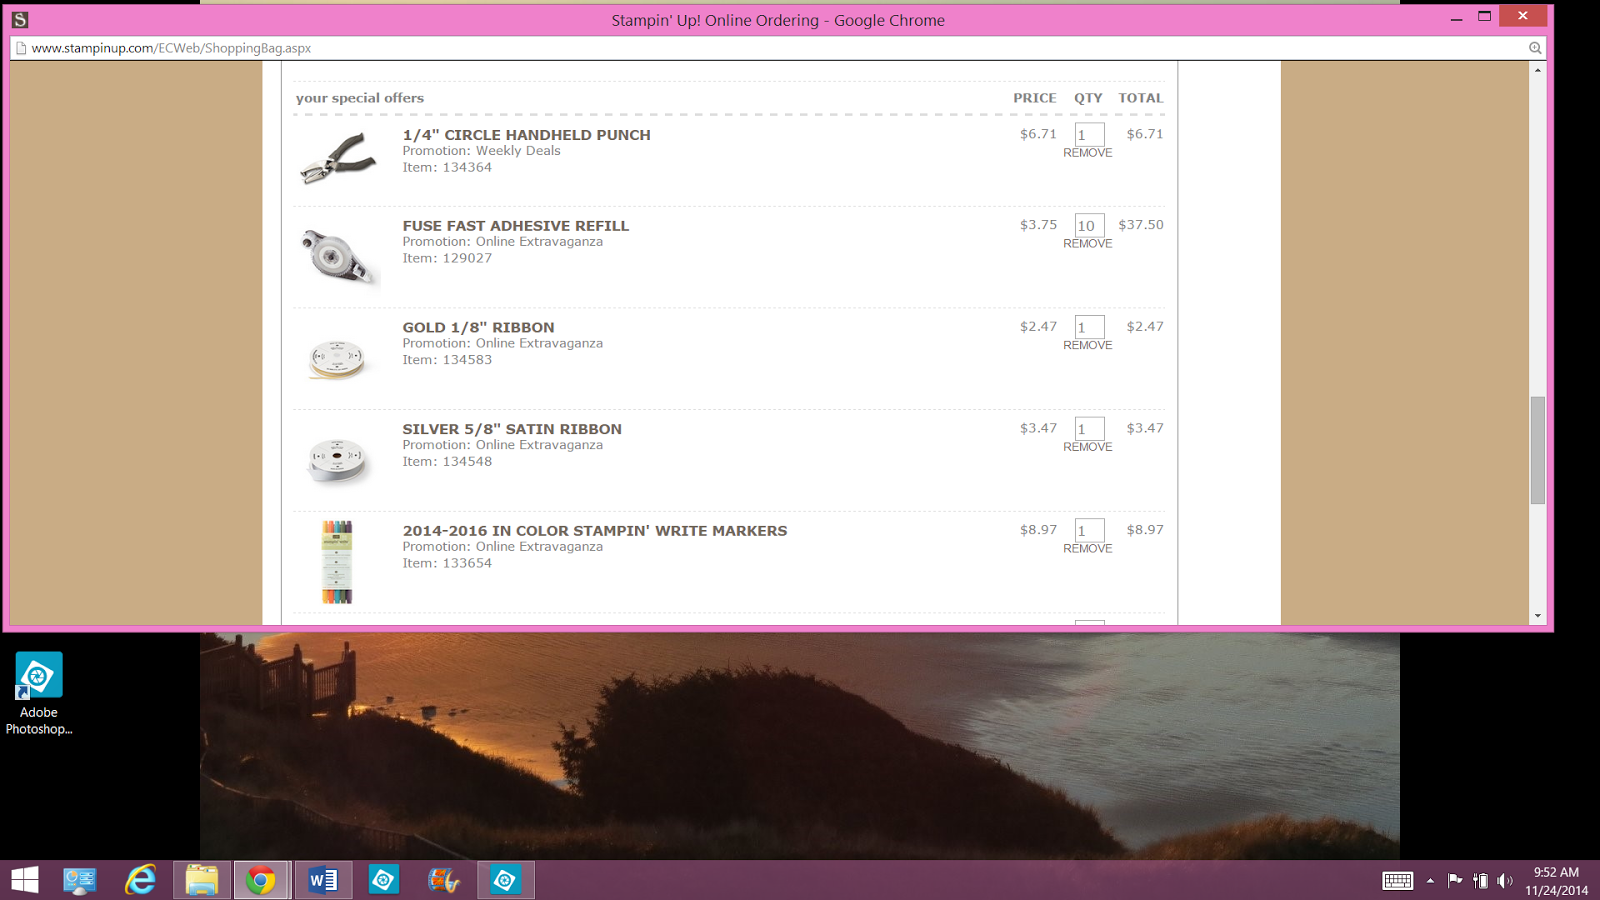Open the touch keyboard from the system tray

[x=1398, y=881]
